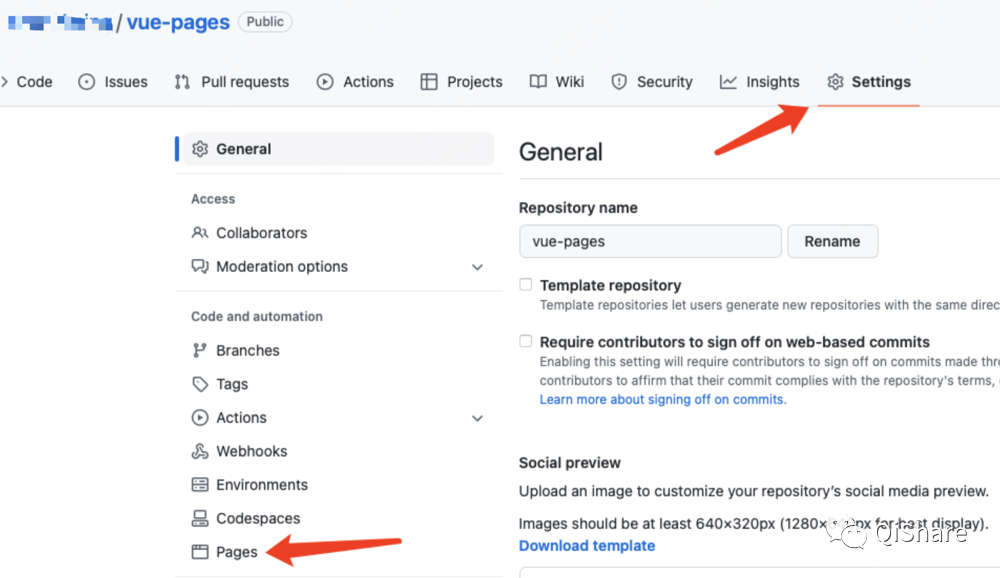Check Require contributors to sign off checkbox
The image size is (1000, 578).
(x=526, y=341)
